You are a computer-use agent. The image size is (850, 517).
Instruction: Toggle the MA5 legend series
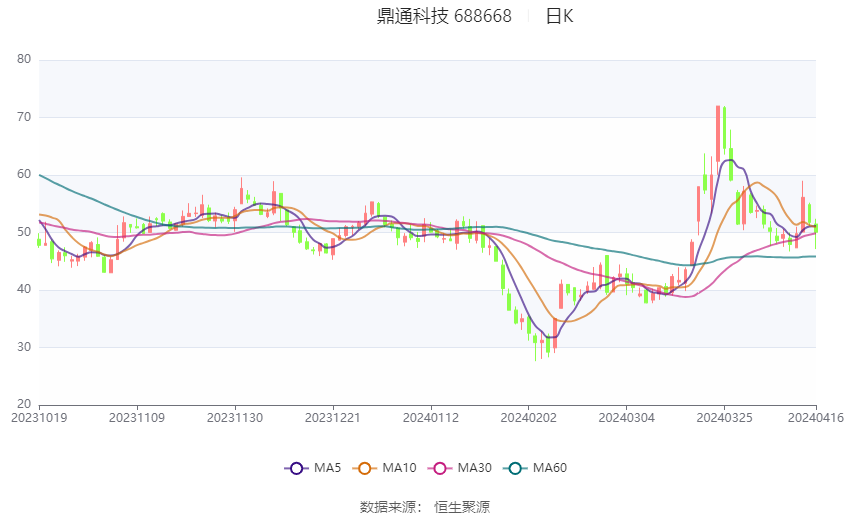point(313,468)
